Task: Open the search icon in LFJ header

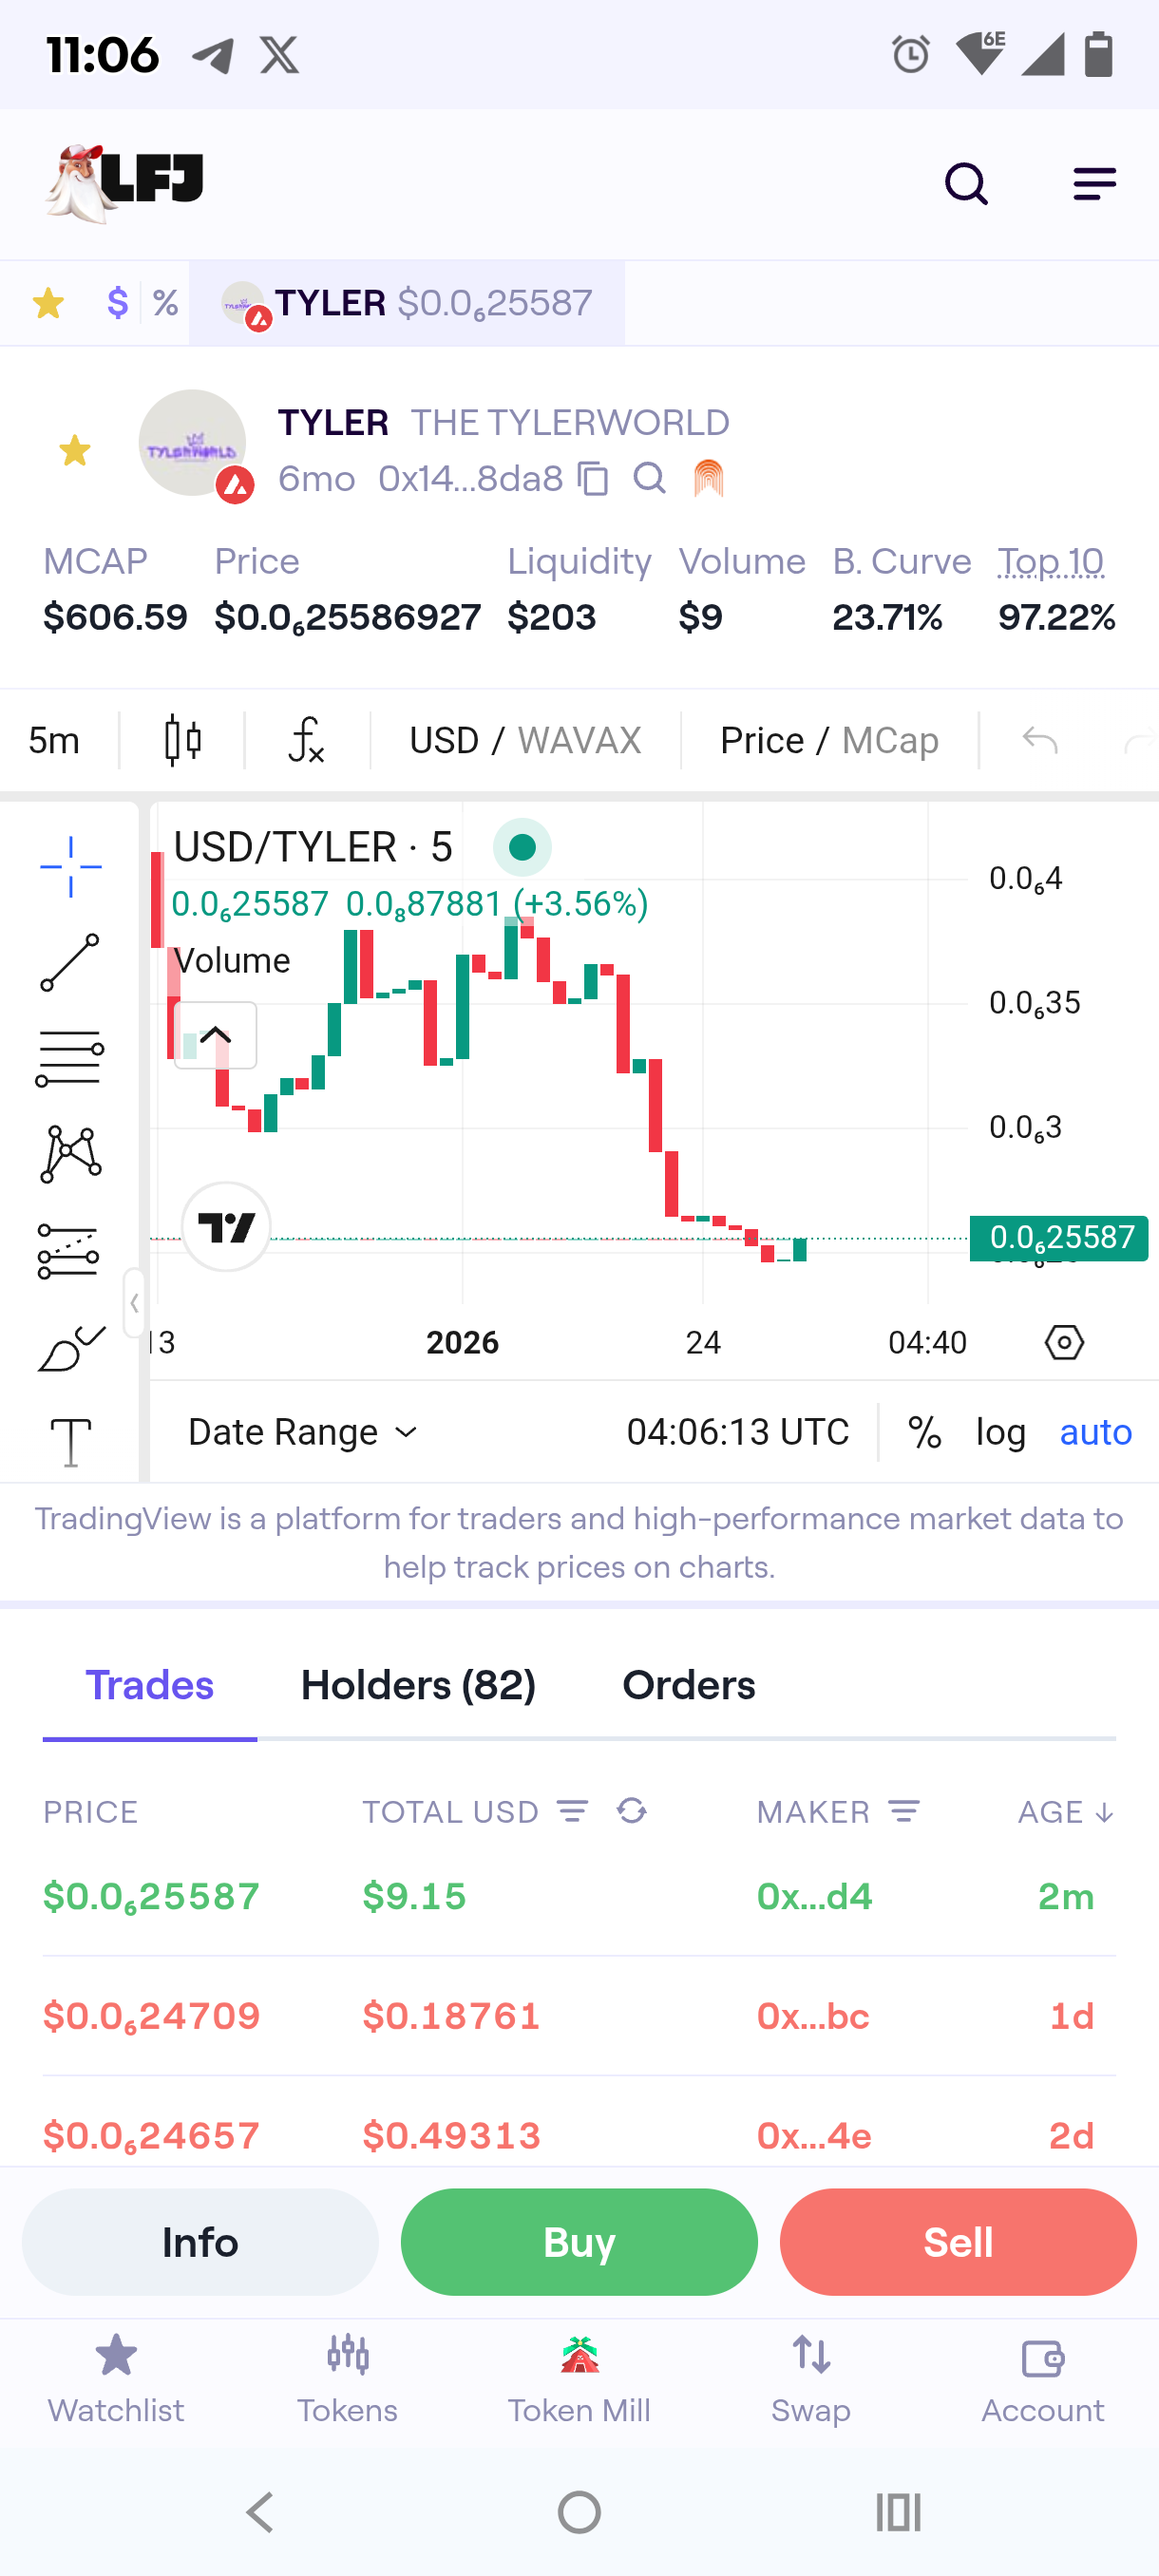Action: pyautogui.click(x=966, y=184)
